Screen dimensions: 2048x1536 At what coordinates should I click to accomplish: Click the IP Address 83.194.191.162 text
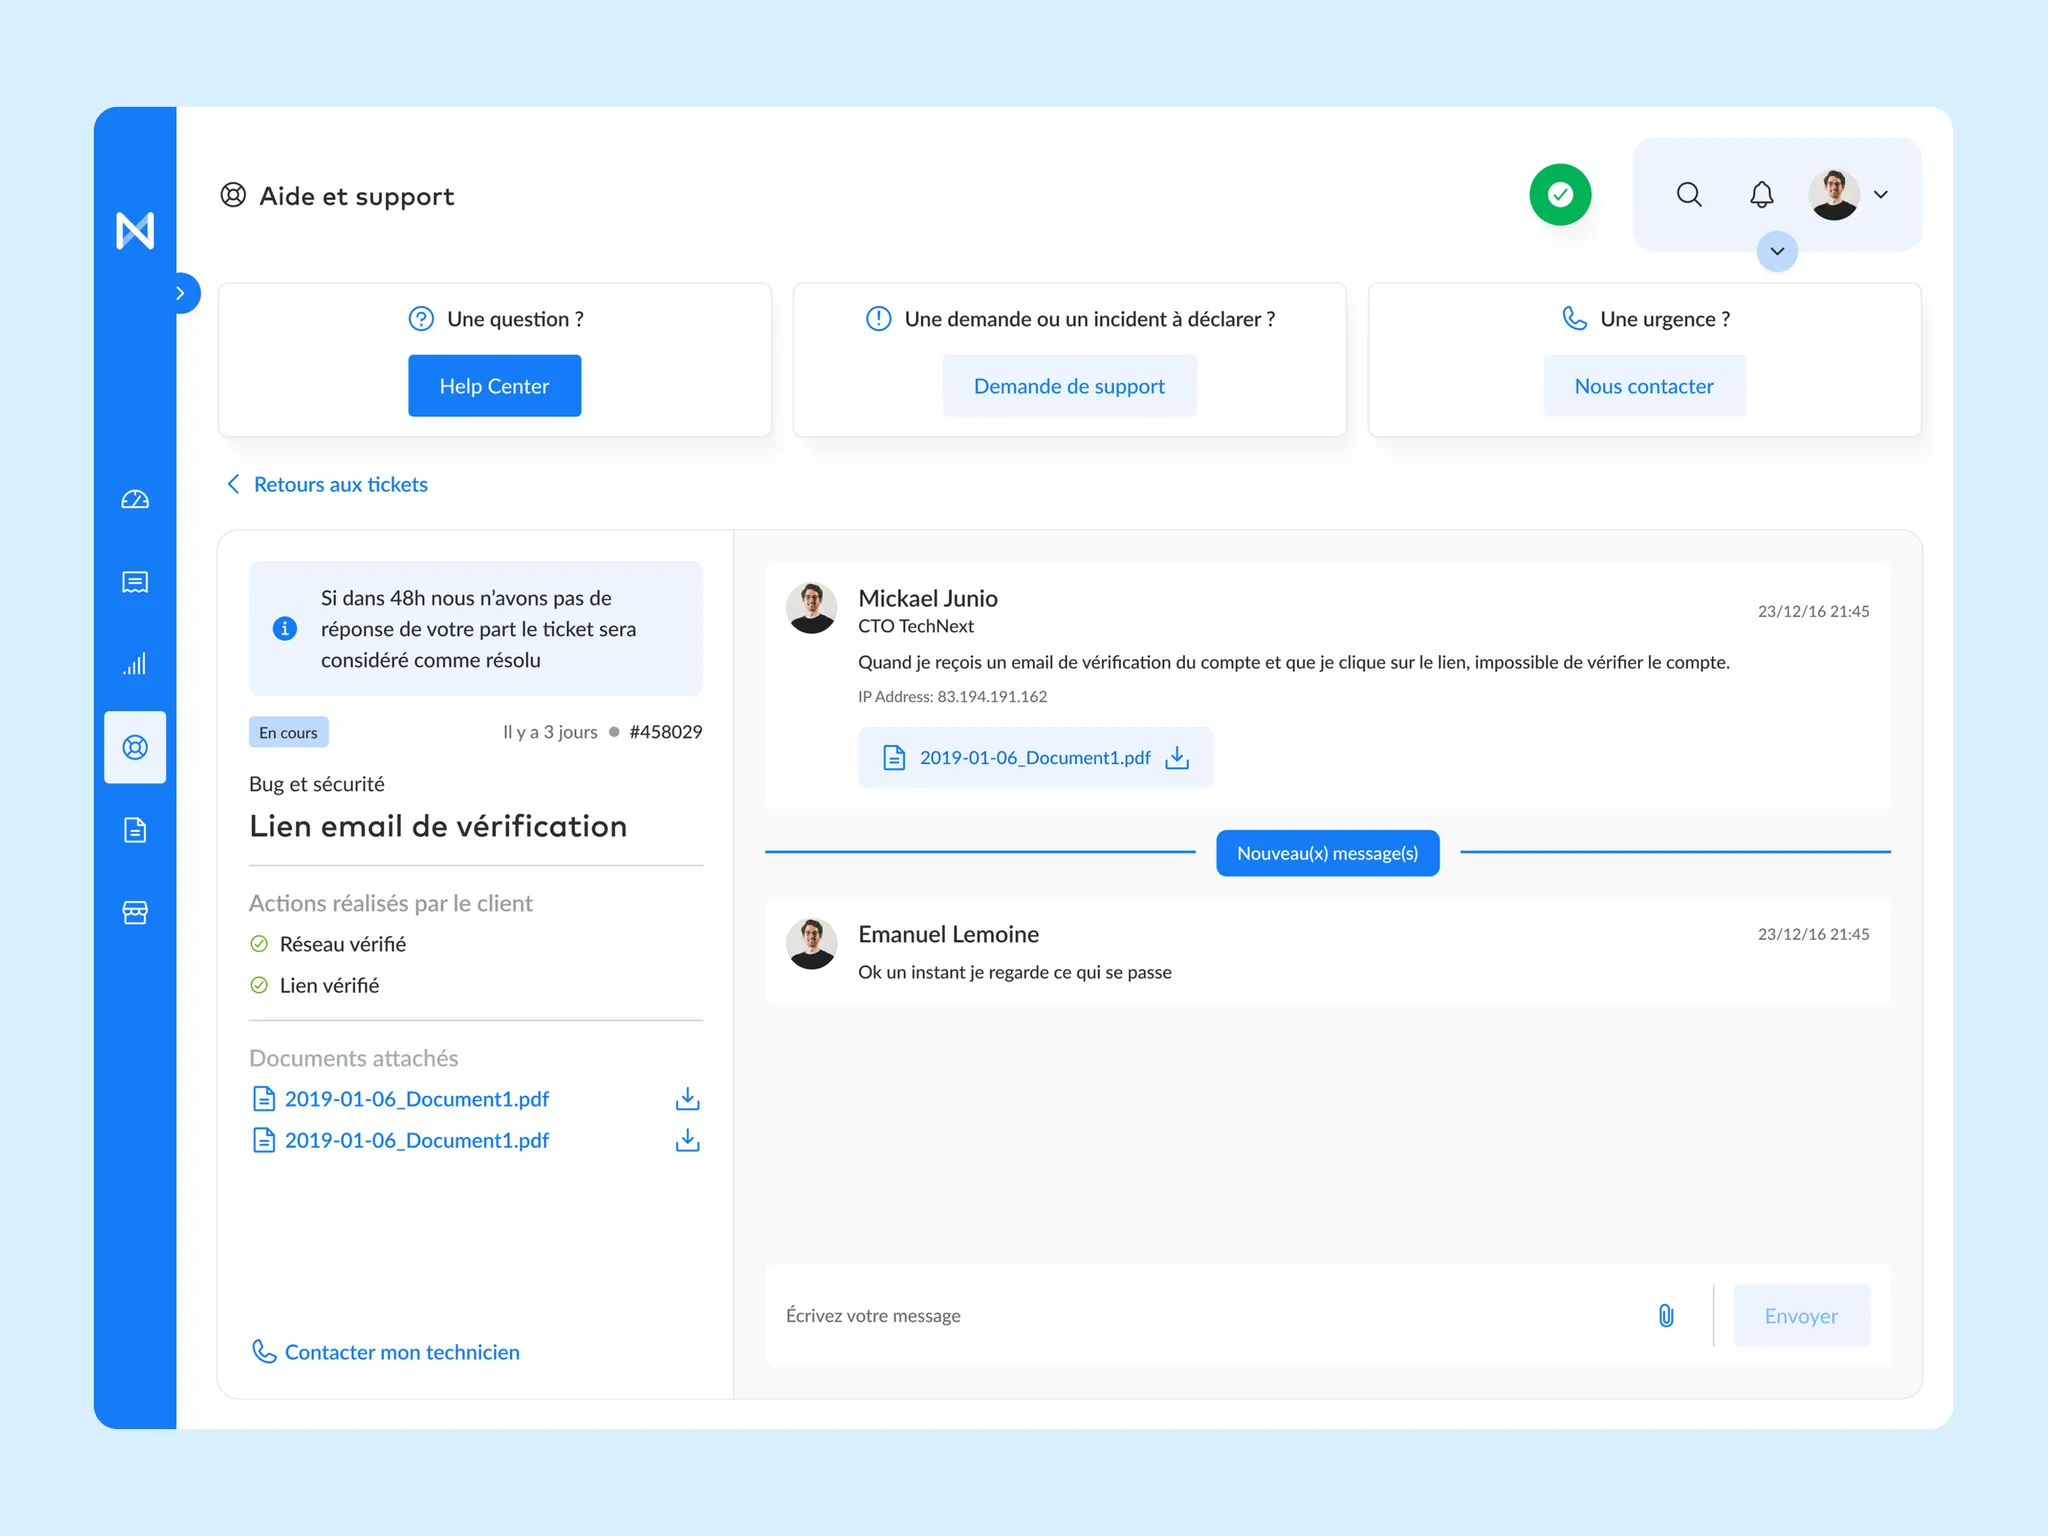(x=952, y=696)
